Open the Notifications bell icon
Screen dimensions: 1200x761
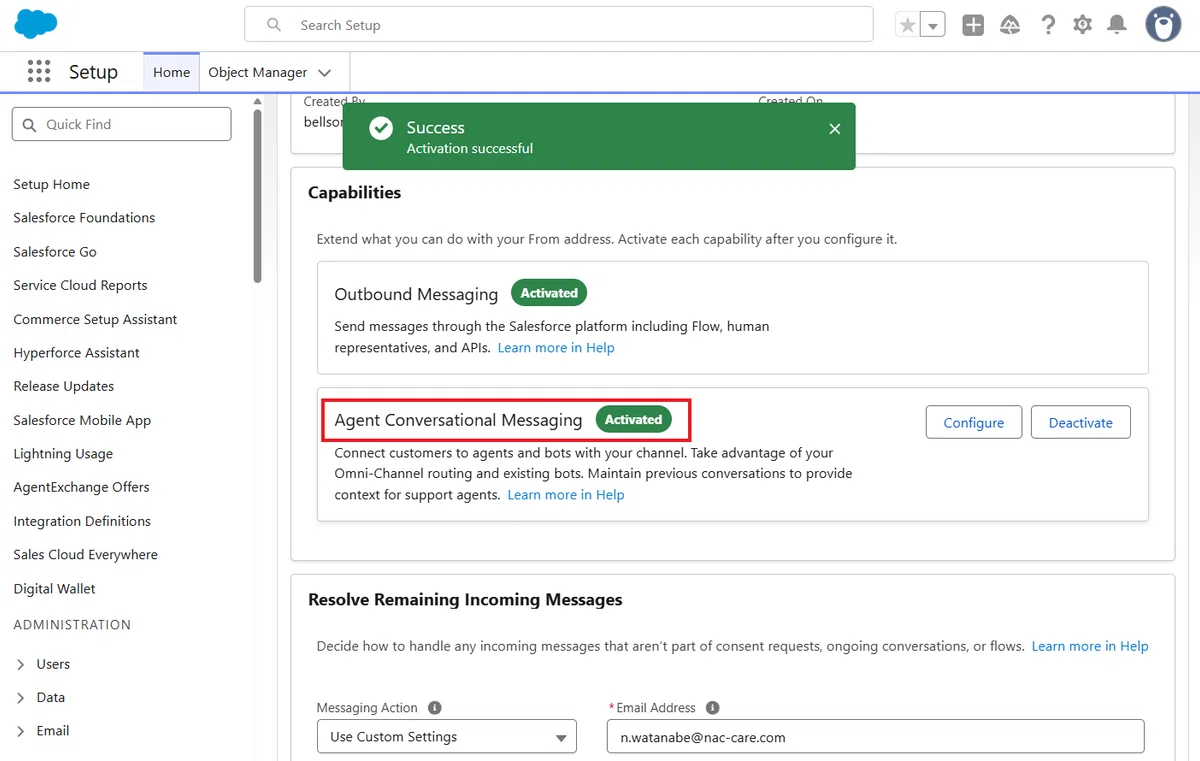(x=1118, y=25)
